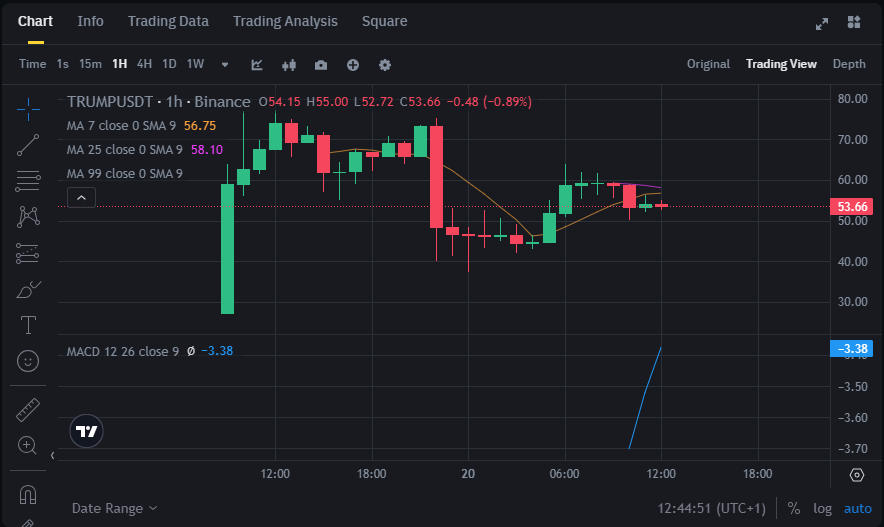Screen dimensions: 884x527
Task: Open the Date Range dropdown
Action: 114,508
